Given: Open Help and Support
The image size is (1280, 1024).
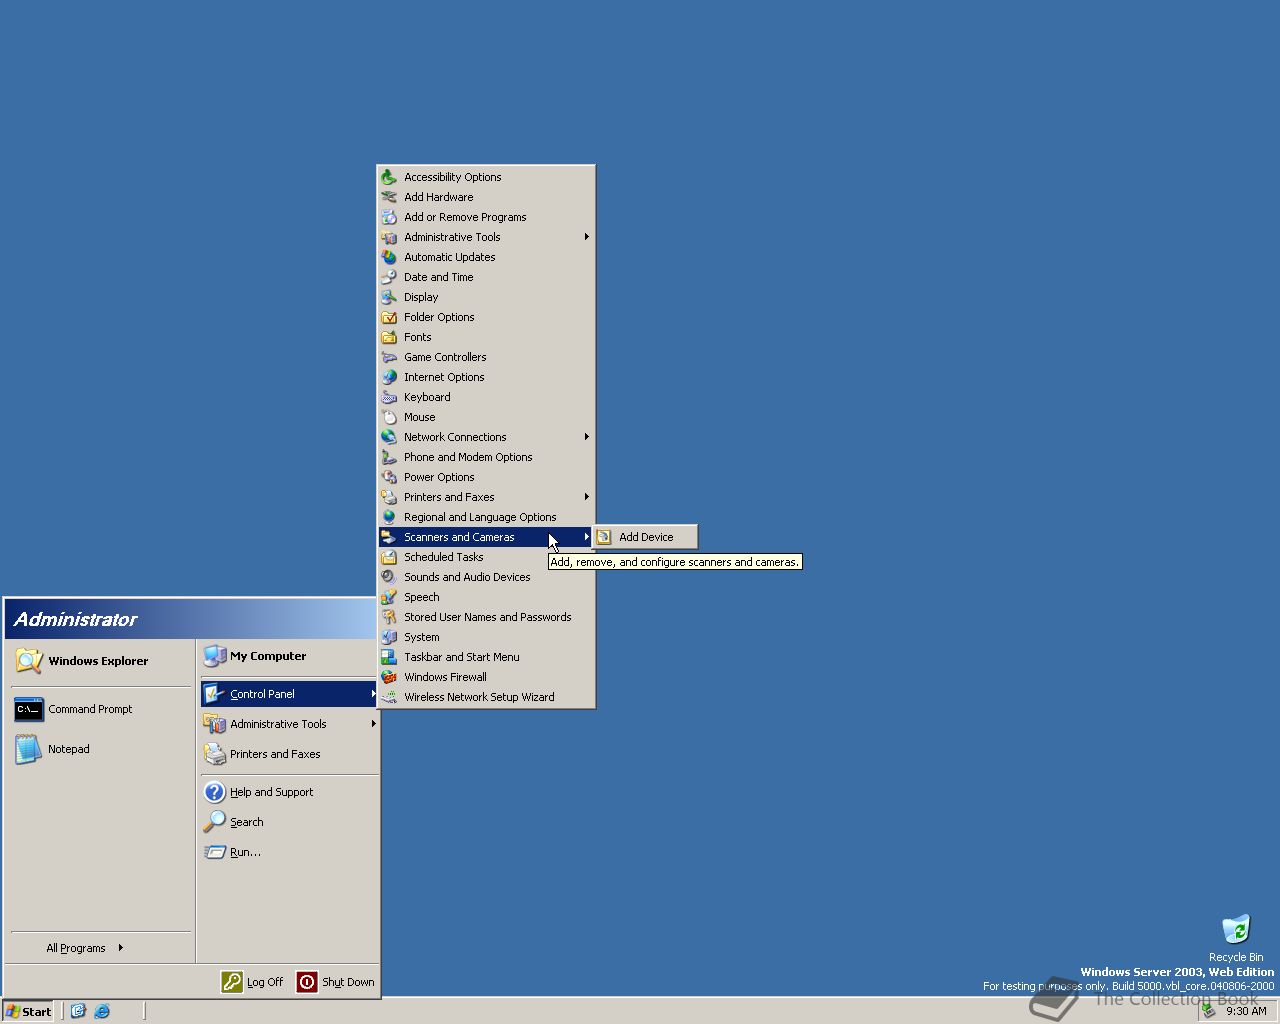Looking at the screenshot, I should (289, 792).
